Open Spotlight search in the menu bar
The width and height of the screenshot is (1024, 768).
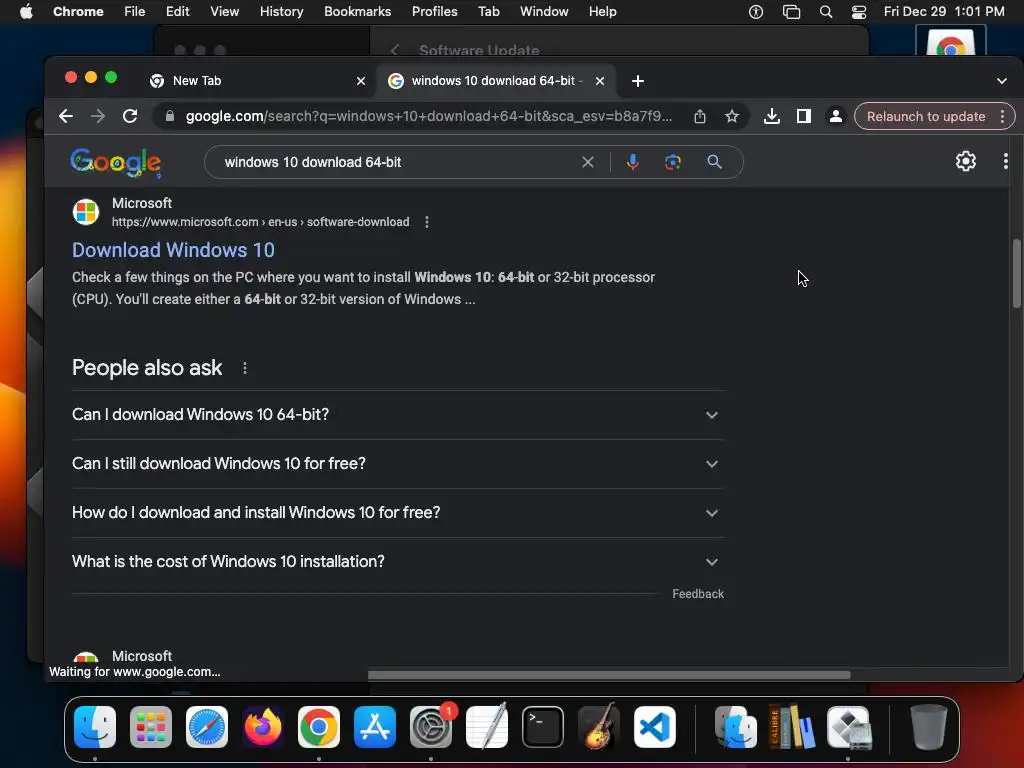point(825,11)
